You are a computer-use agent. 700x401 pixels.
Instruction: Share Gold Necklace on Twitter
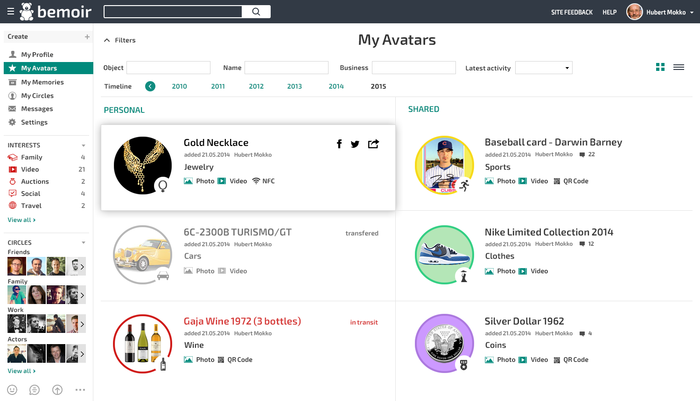(x=355, y=144)
